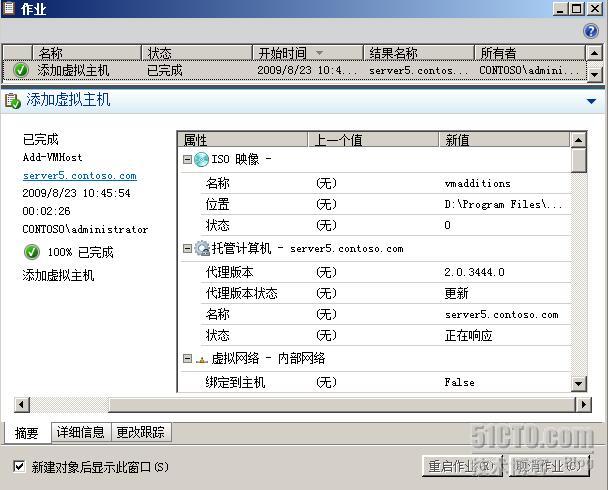Click the 2.0.3444.0 agent version value

coord(474,272)
